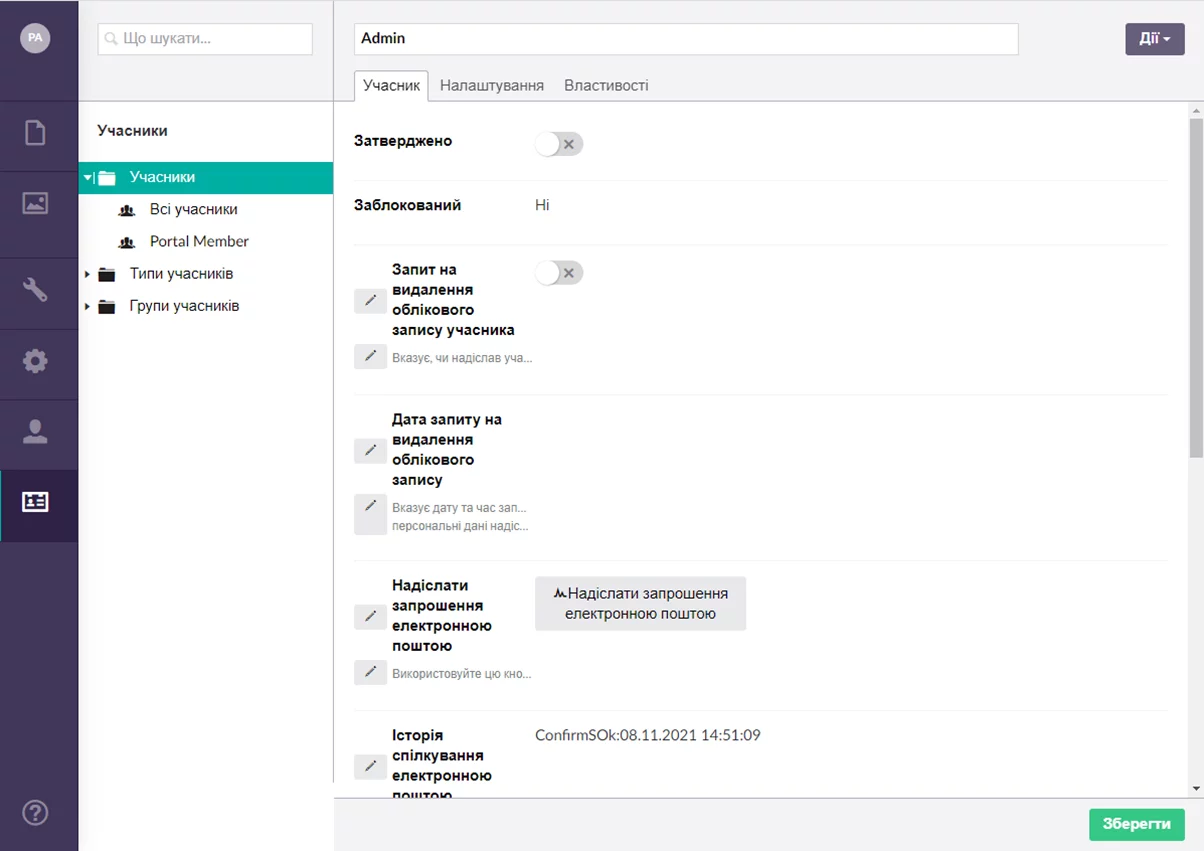This screenshot has height=851, width=1204.
Task: Open the Users person icon in sidebar
Action: click(x=35, y=432)
